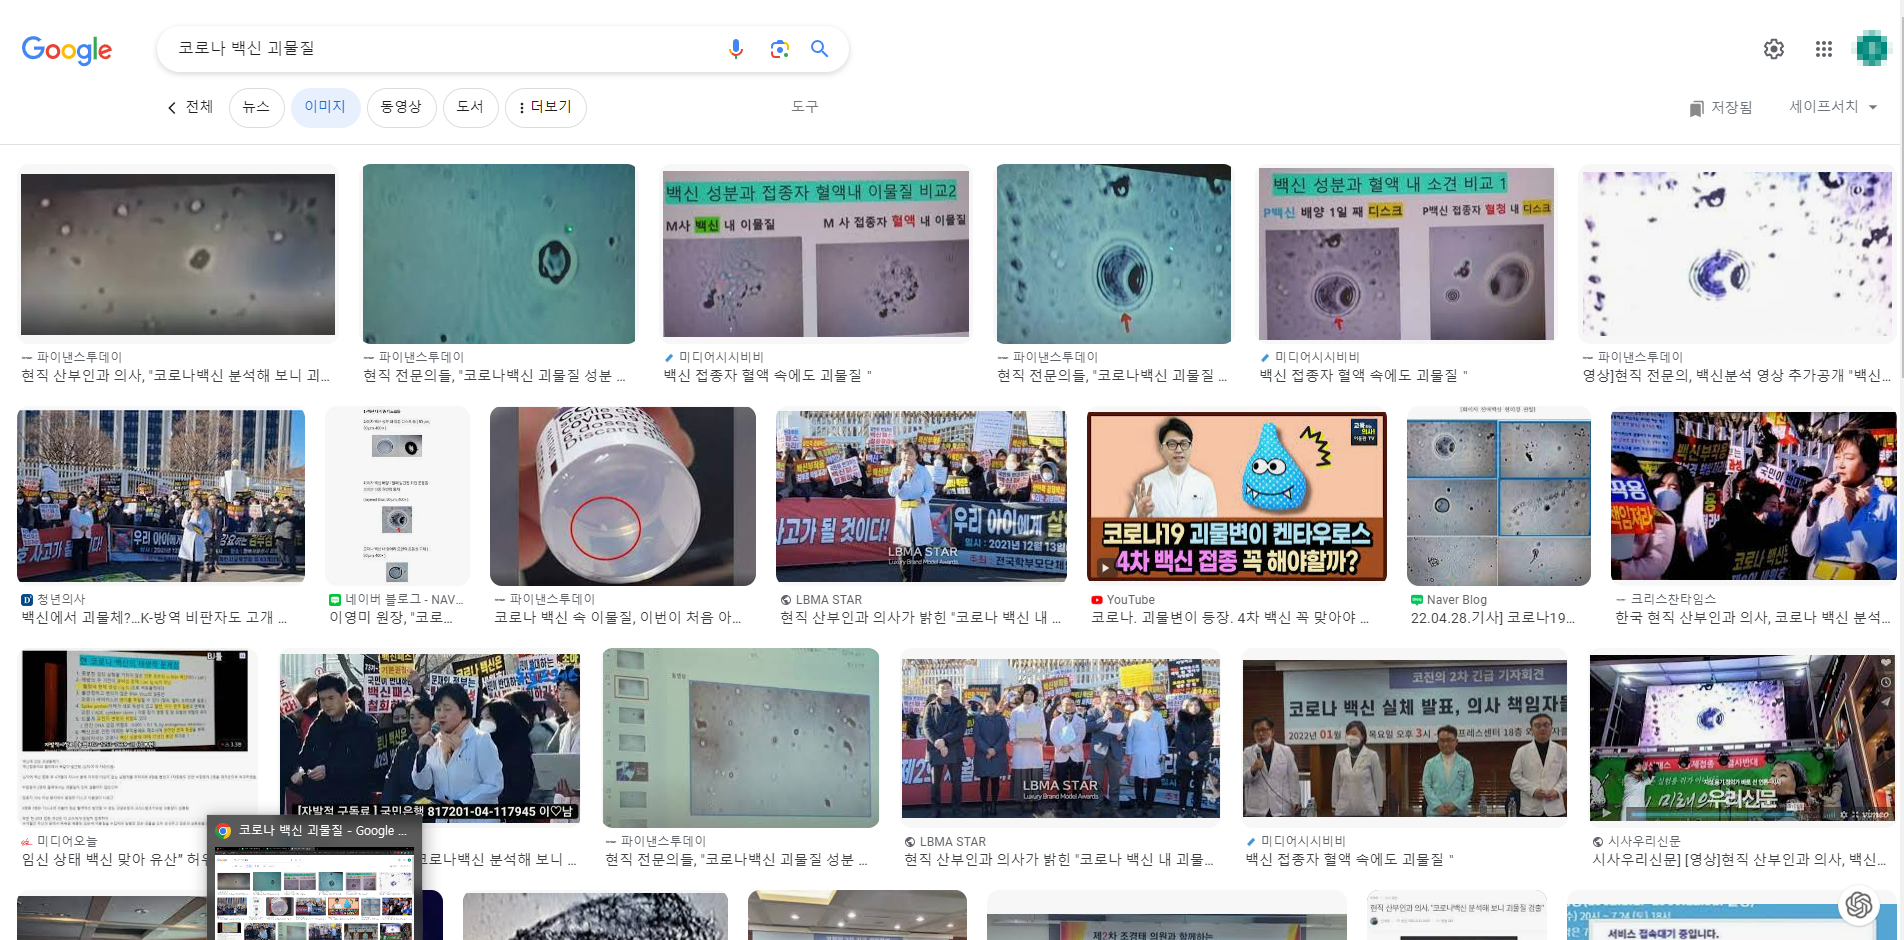Click the 미디어오늘 source favicon
This screenshot has height=940, width=1904.
(x=27, y=842)
